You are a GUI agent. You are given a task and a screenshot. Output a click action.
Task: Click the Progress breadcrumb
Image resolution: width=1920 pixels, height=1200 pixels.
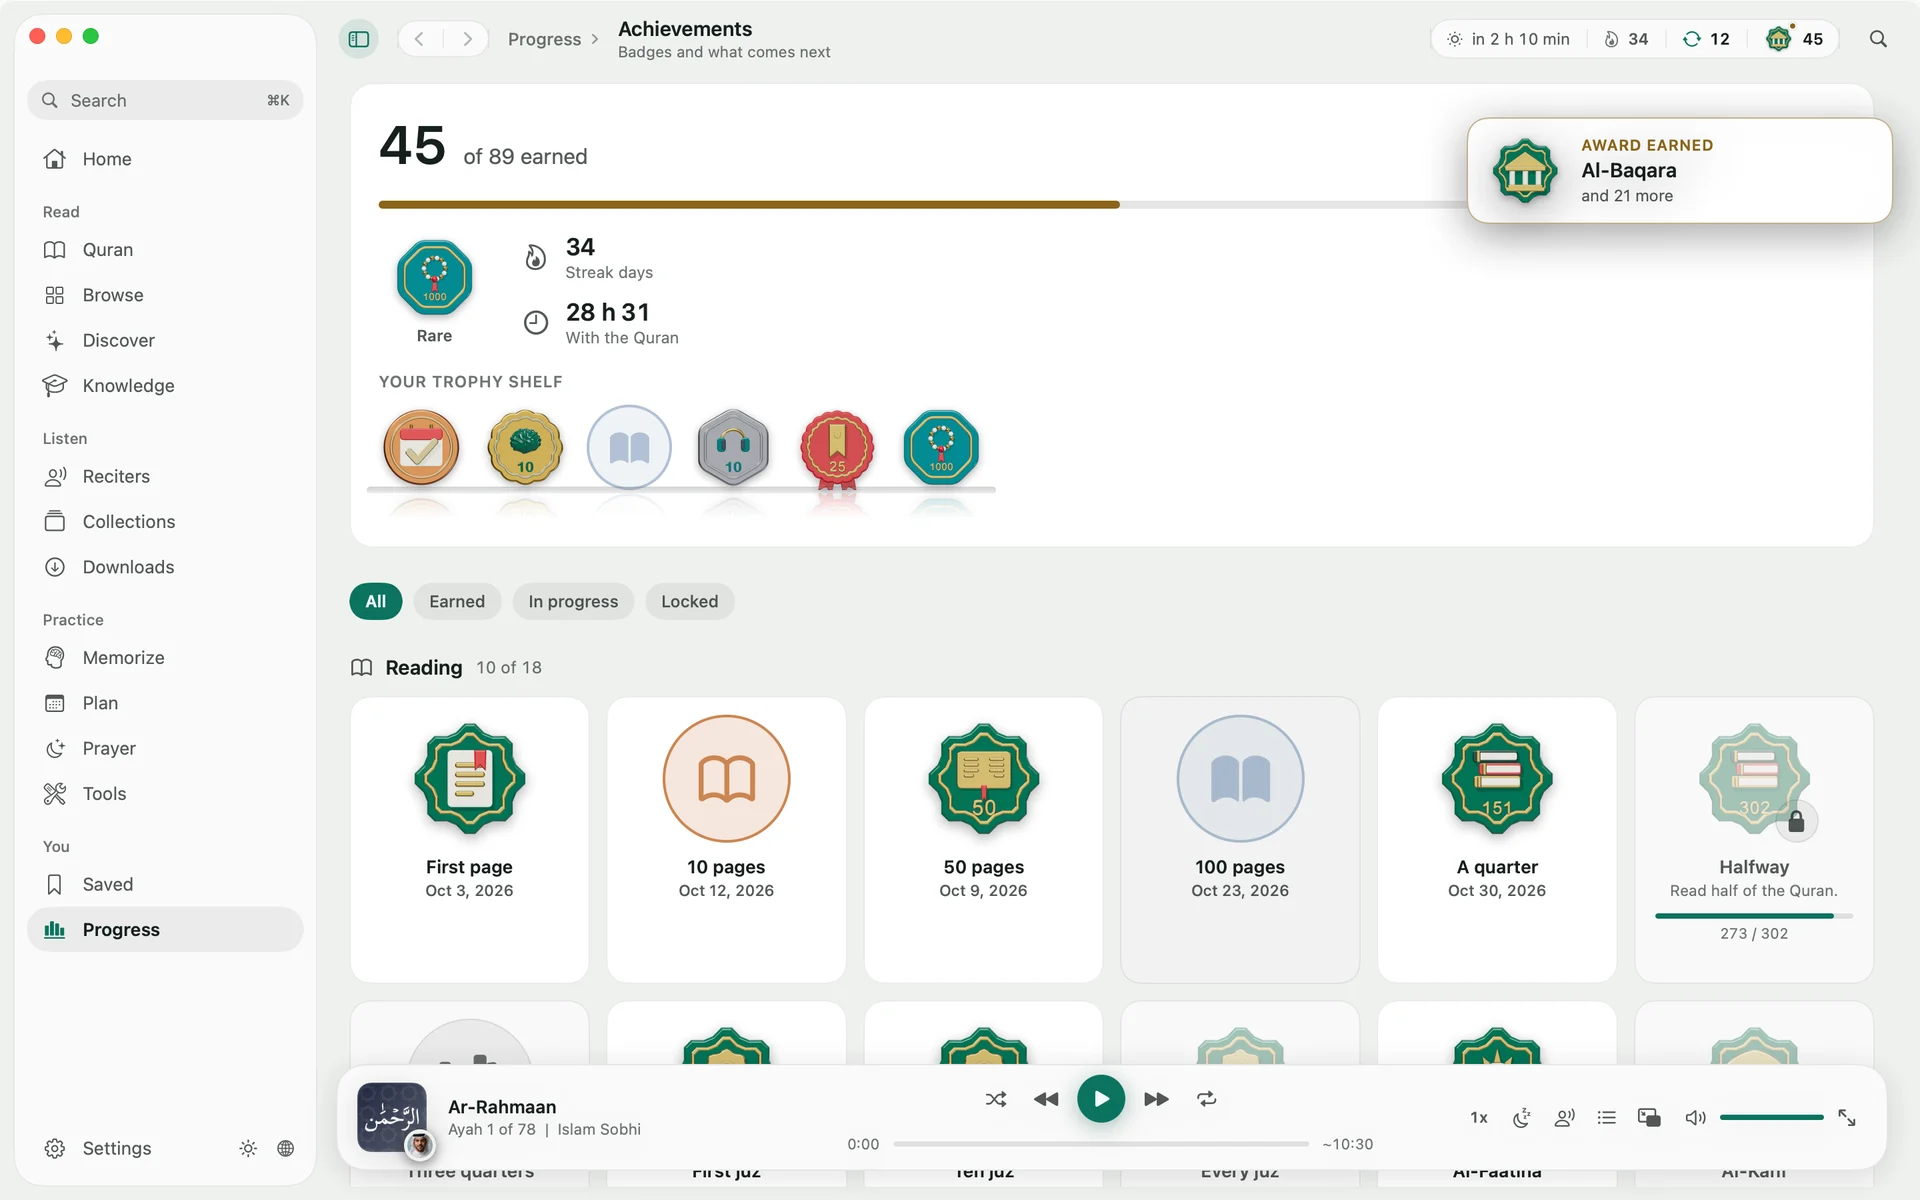click(x=544, y=39)
